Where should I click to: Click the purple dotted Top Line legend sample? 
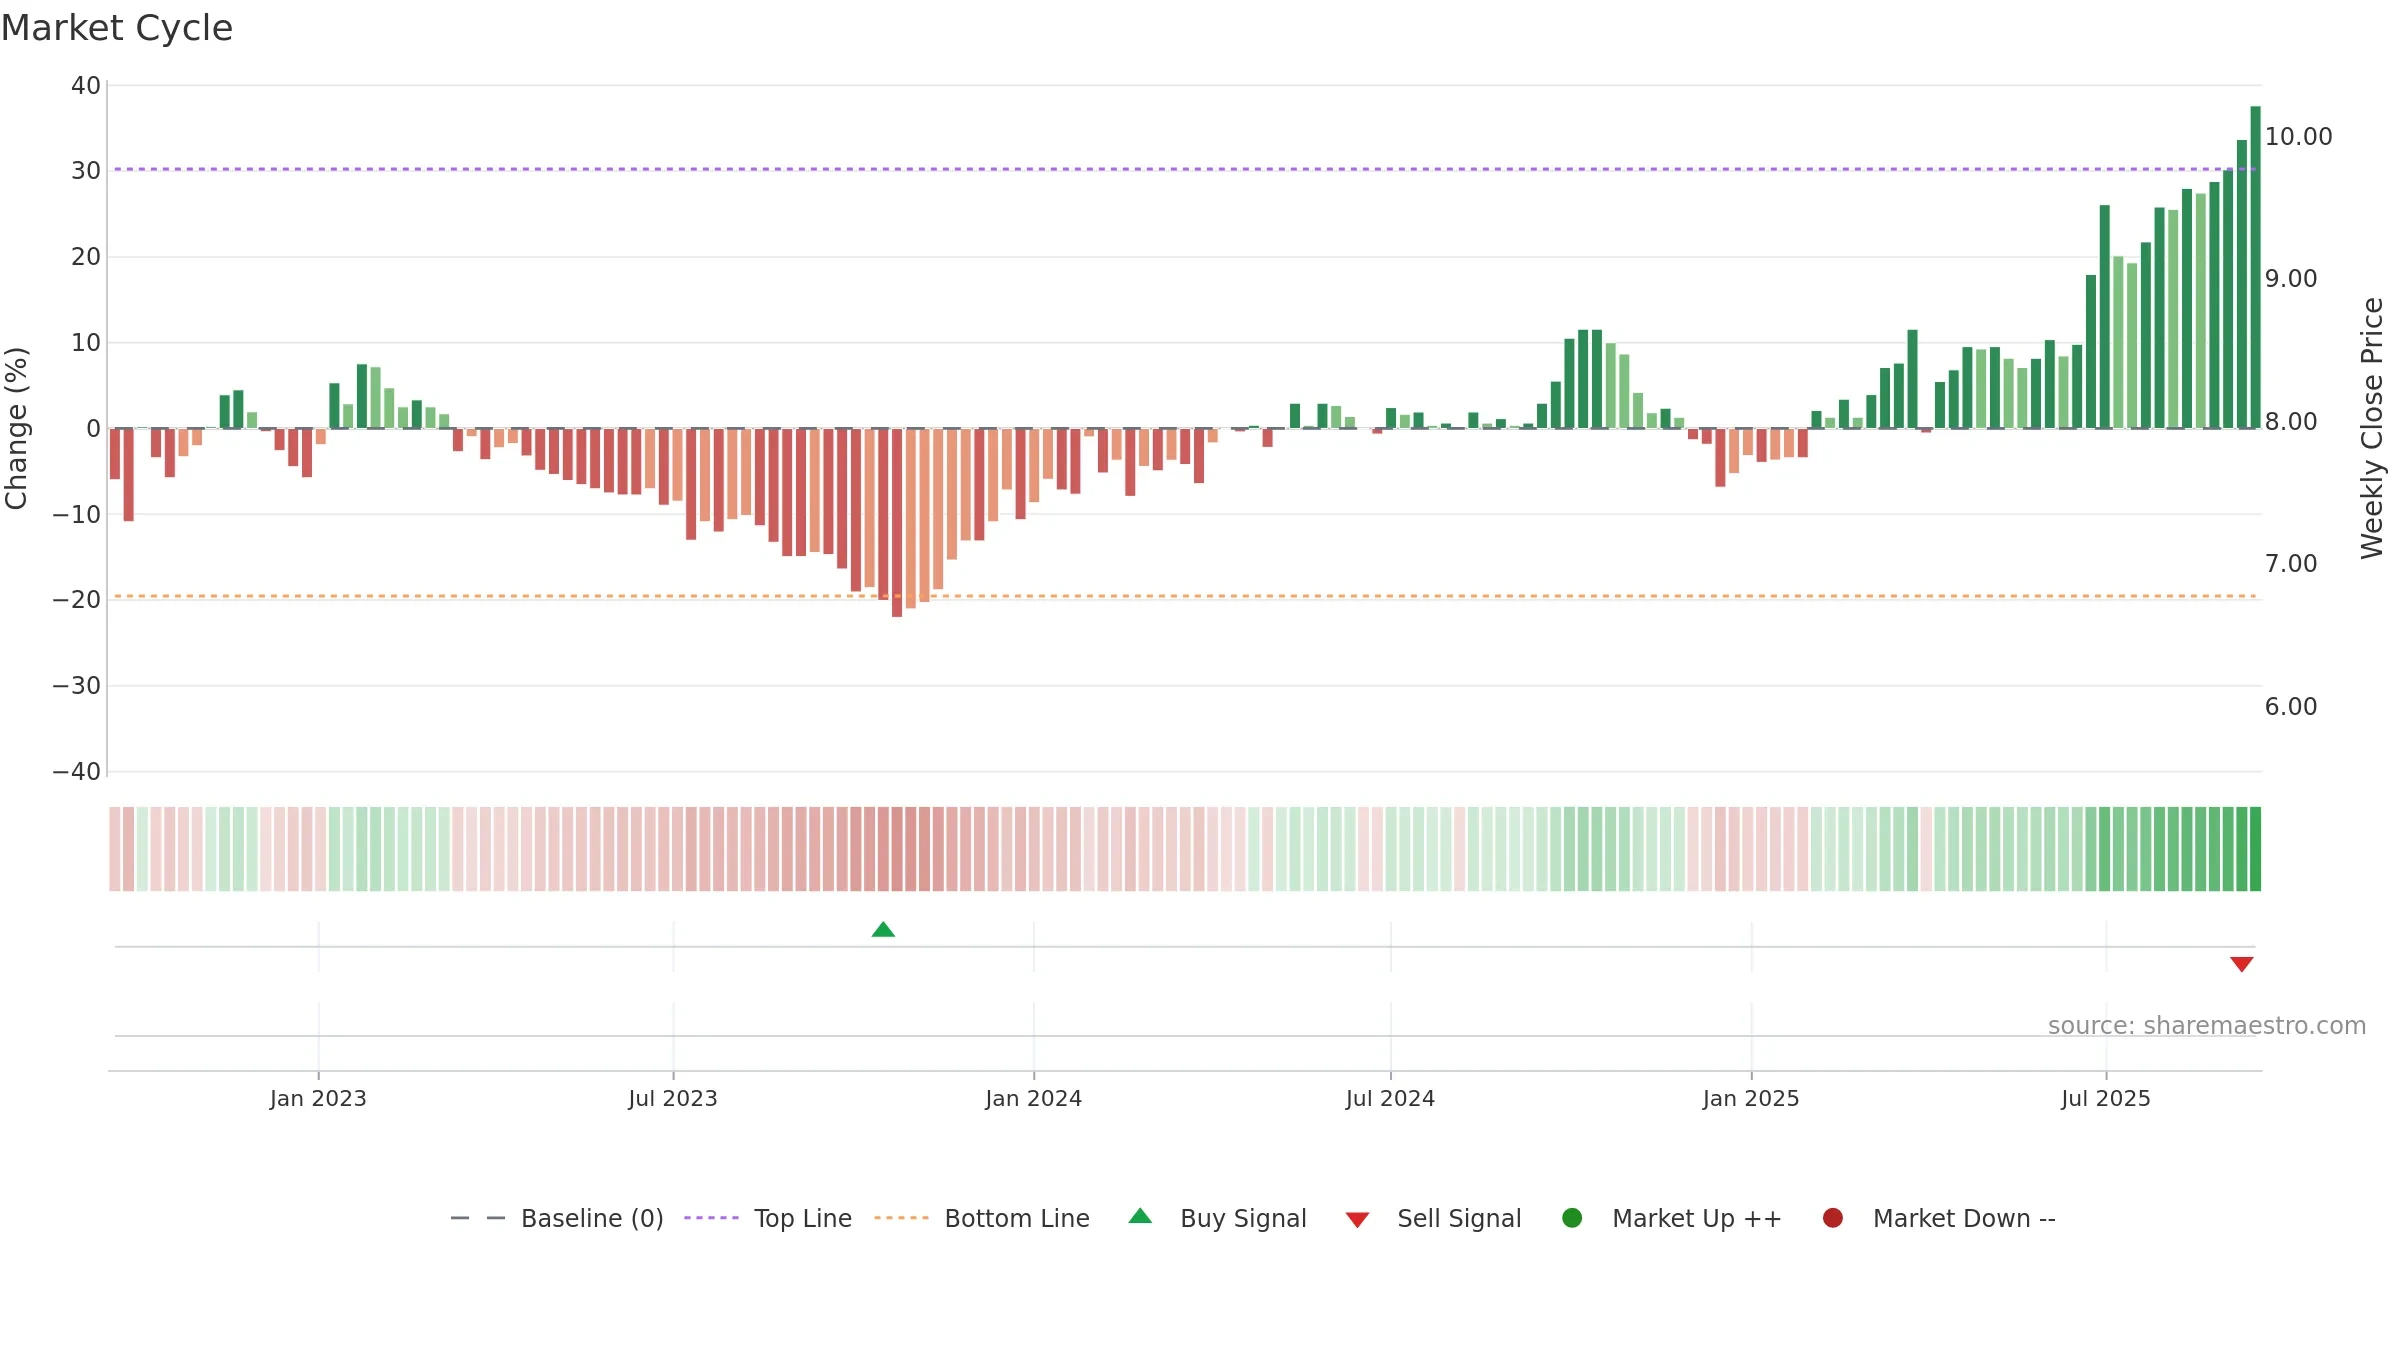click(711, 1218)
